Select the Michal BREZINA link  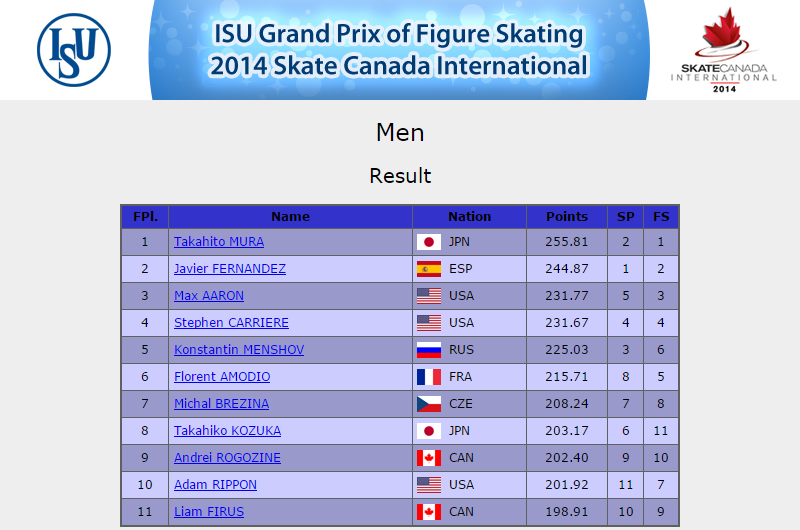pyautogui.click(x=221, y=404)
